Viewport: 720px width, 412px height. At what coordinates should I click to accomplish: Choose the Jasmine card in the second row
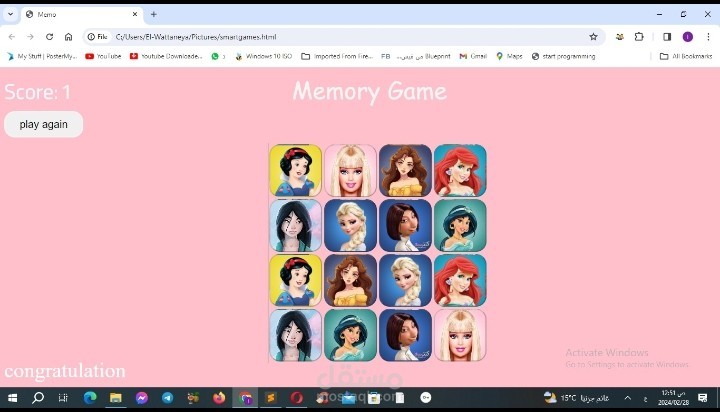tap(460, 226)
